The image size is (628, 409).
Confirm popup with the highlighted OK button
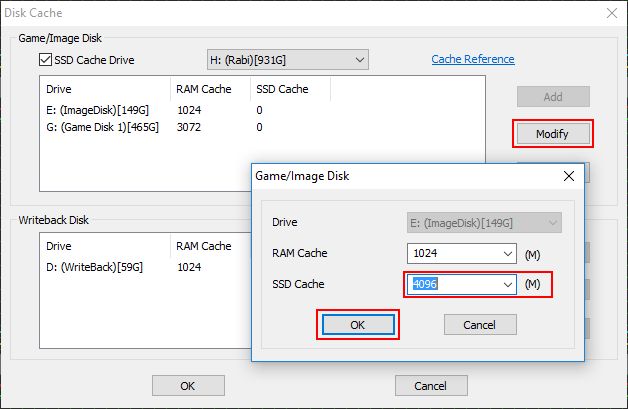point(358,324)
